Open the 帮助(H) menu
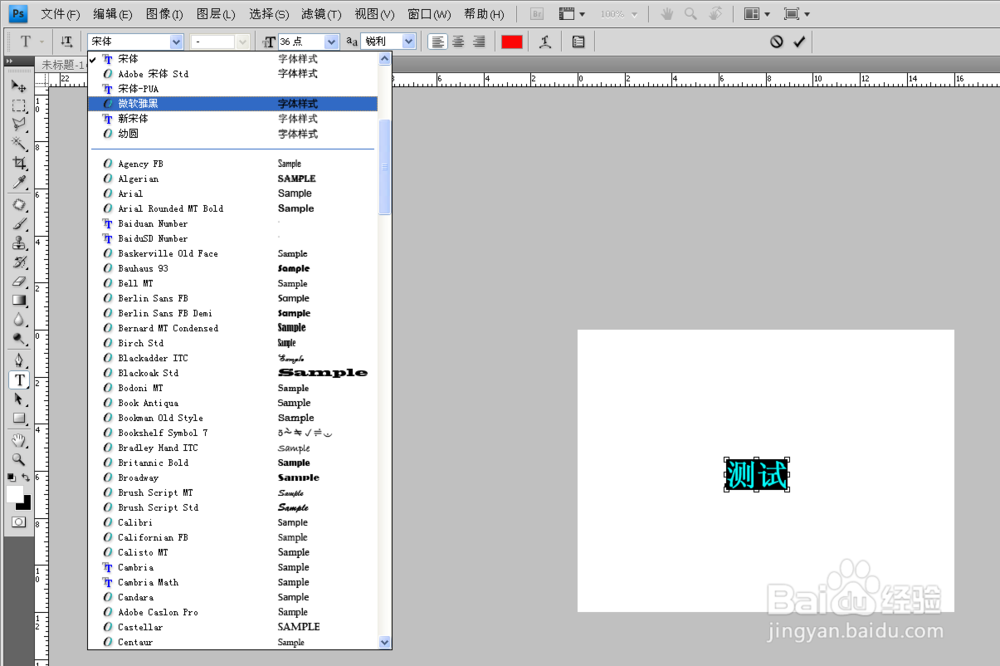Screen dimensions: 1000x666 [x=483, y=14]
